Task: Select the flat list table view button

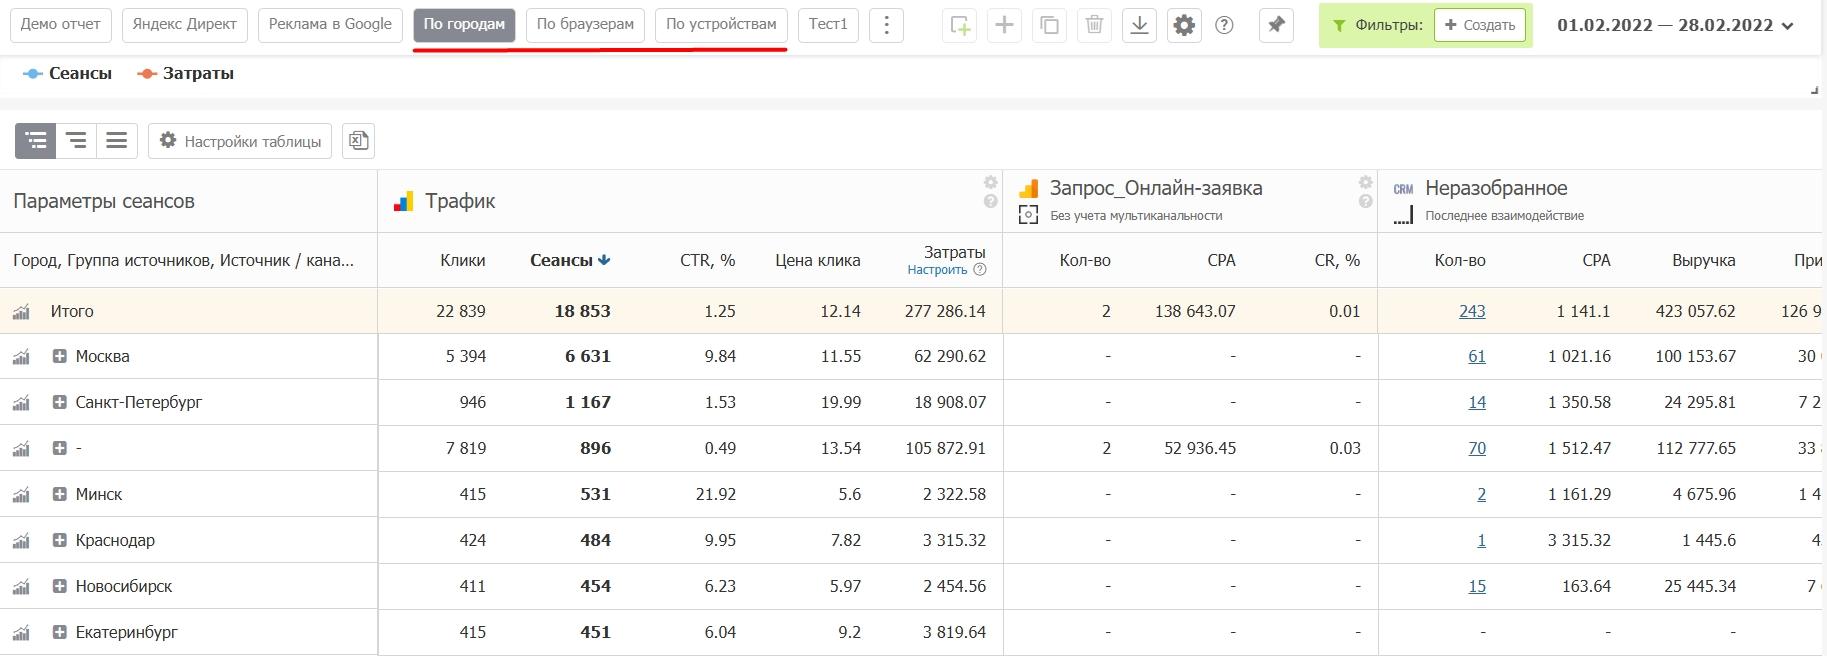Action: tap(116, 141)
